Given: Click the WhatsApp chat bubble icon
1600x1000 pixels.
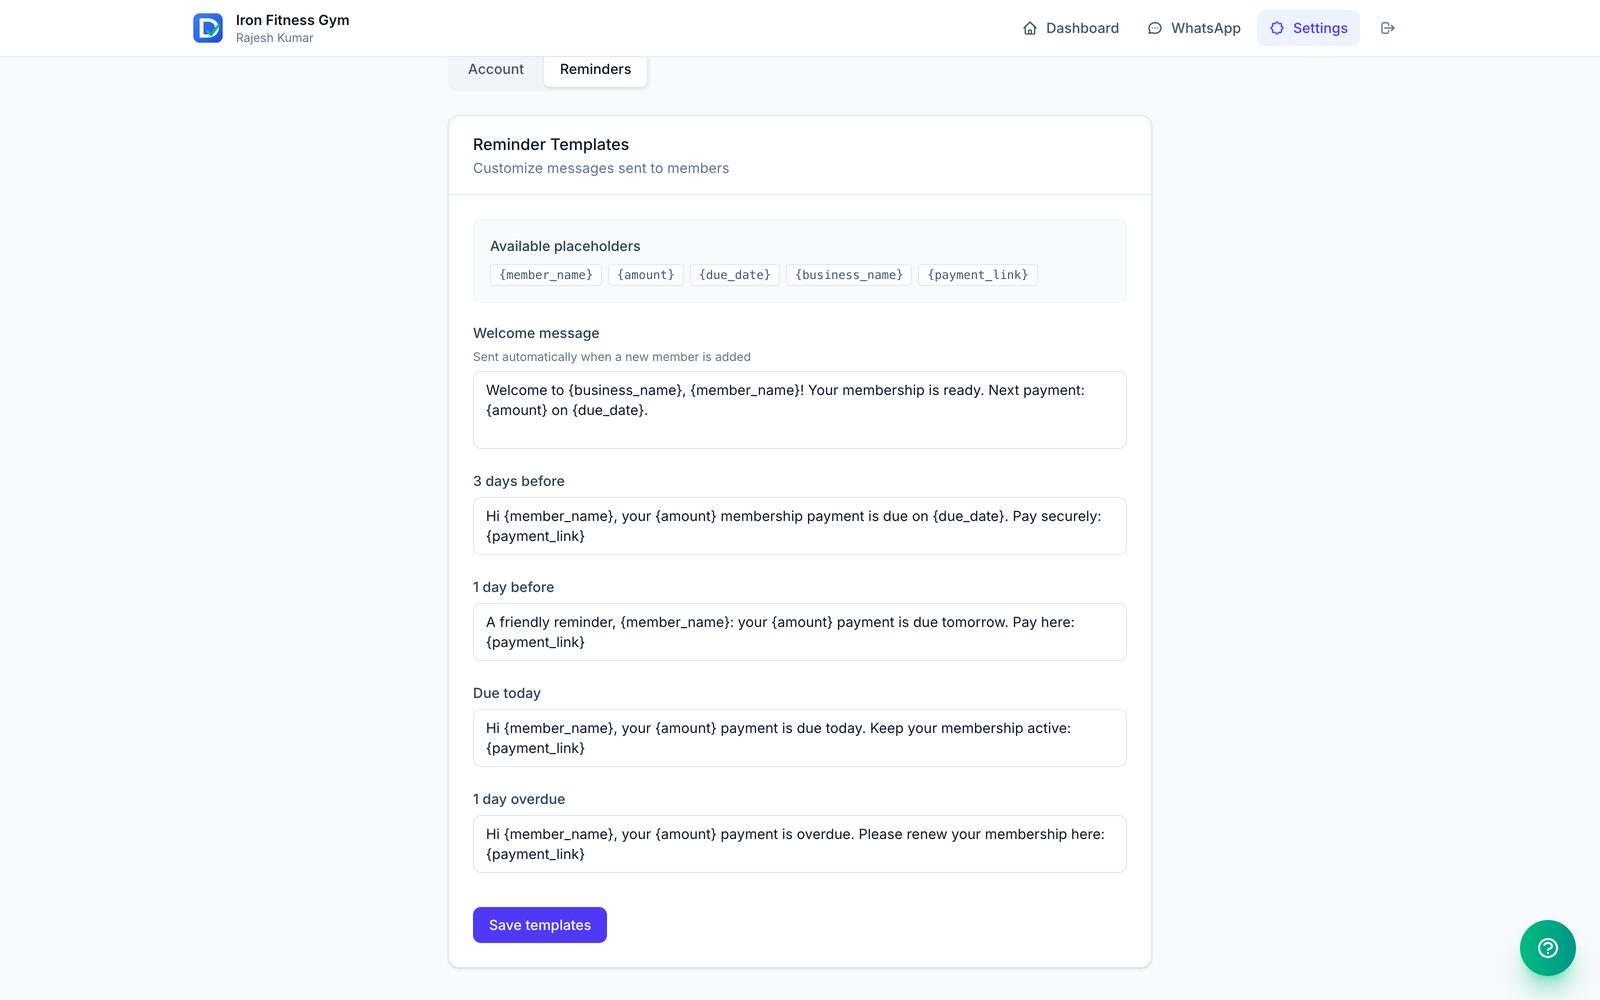Looking at the screenshot, I should click(x=1155, y=28).
